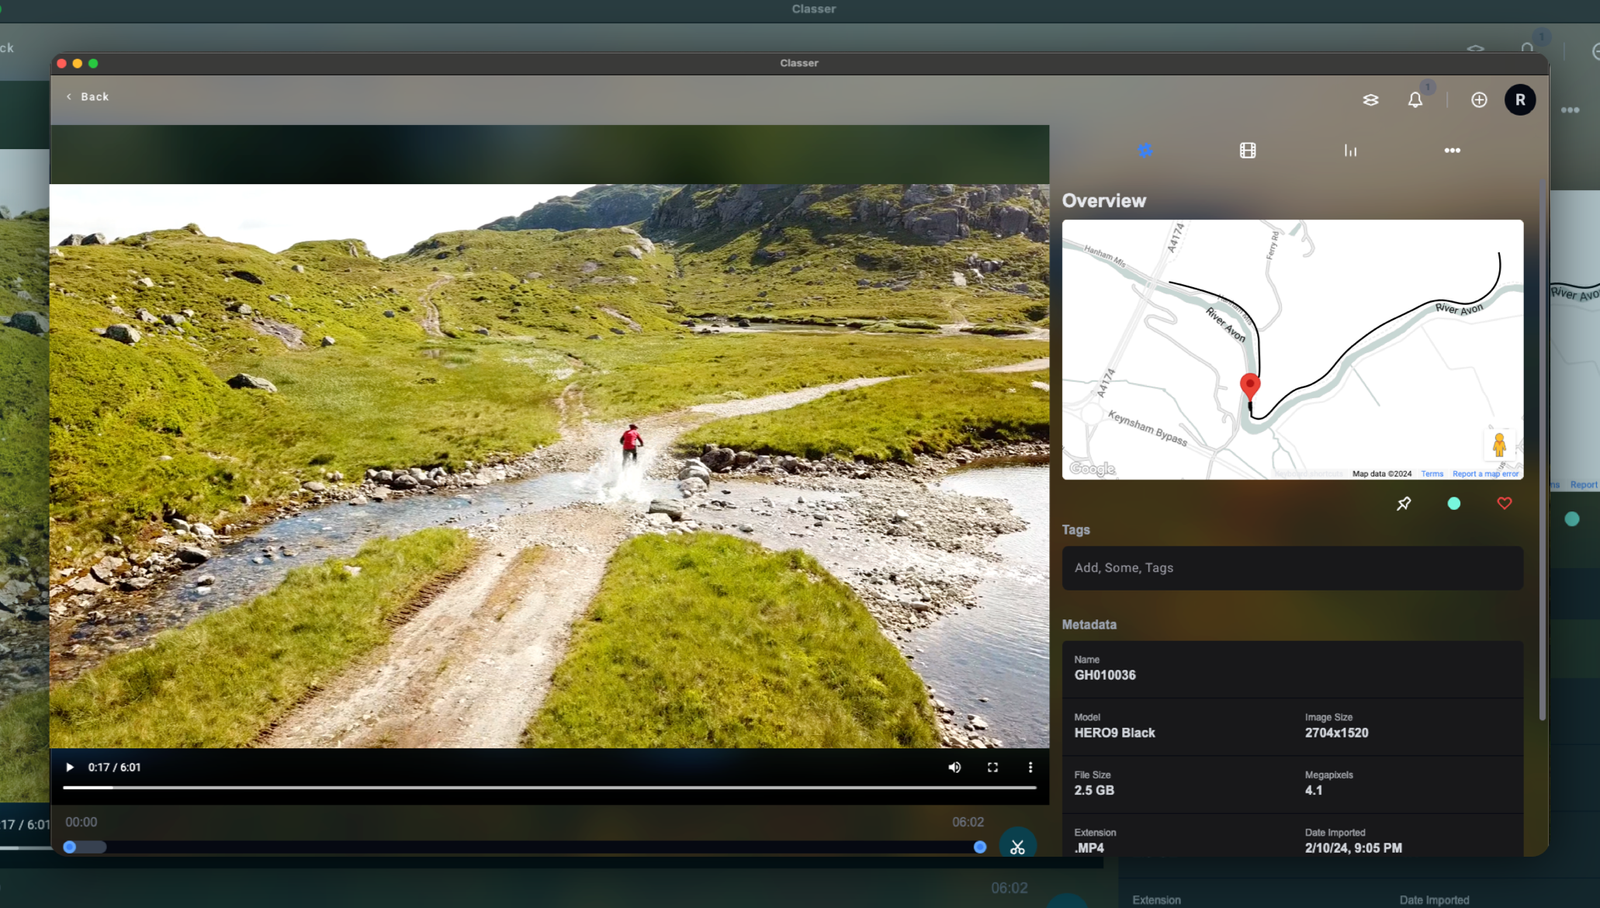The image size is (1600, 908).
Task: Open the map Terms link
Action: (1432, 474)
